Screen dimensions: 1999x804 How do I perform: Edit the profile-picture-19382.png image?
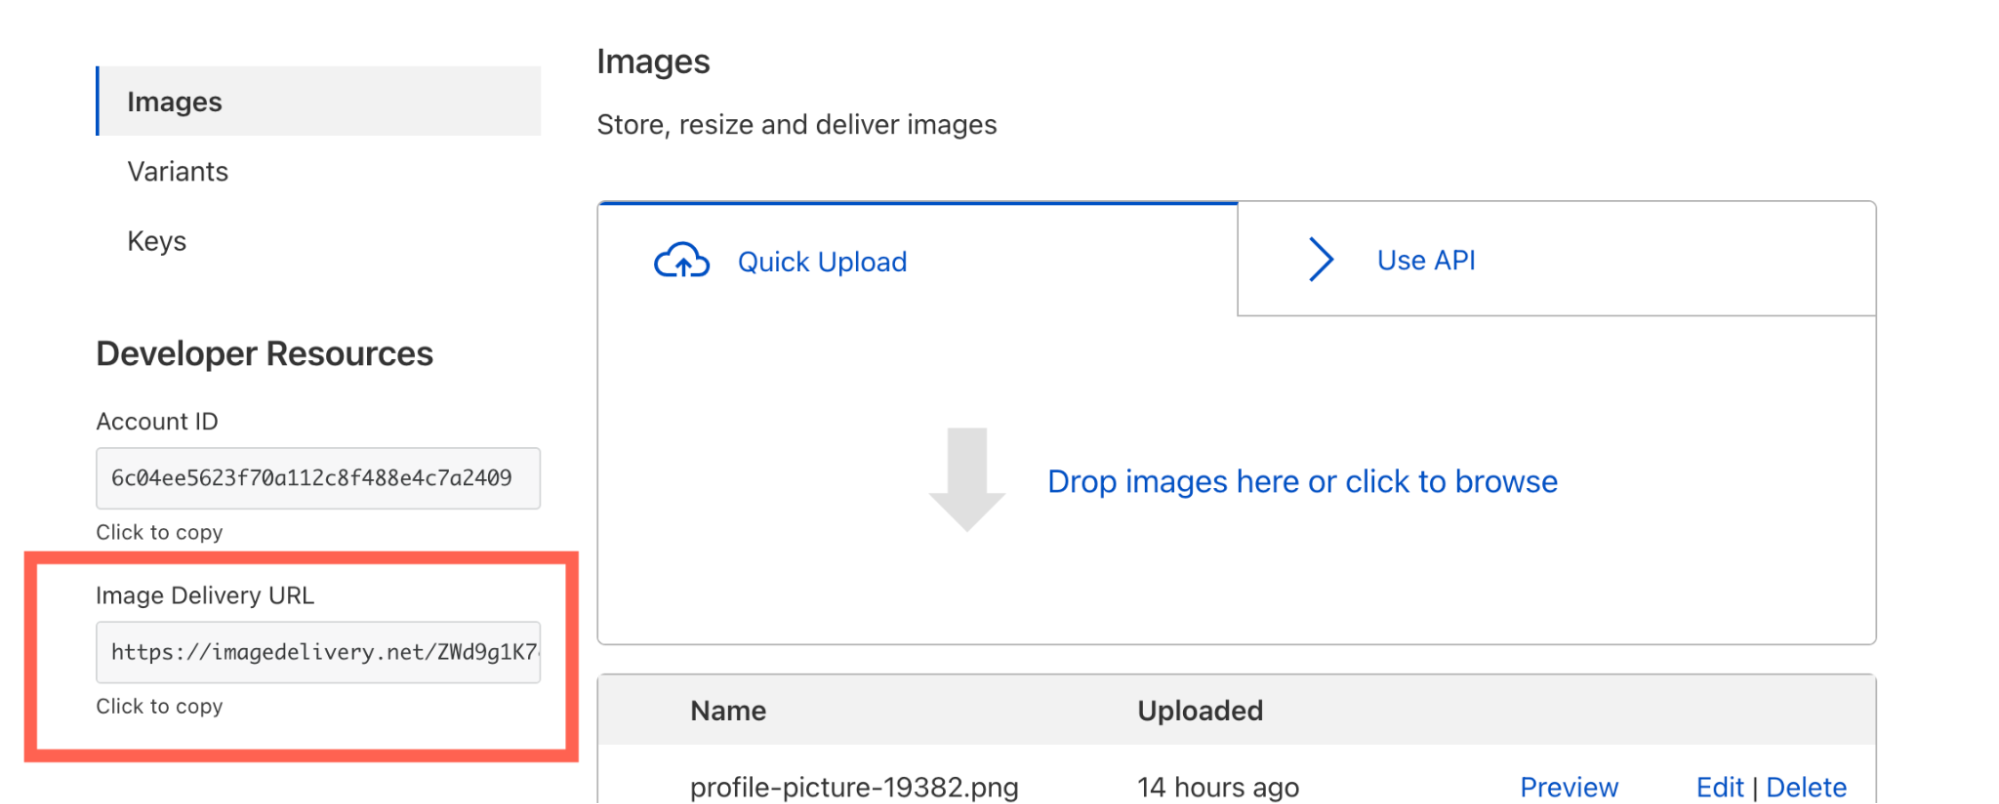(1719, 787)
